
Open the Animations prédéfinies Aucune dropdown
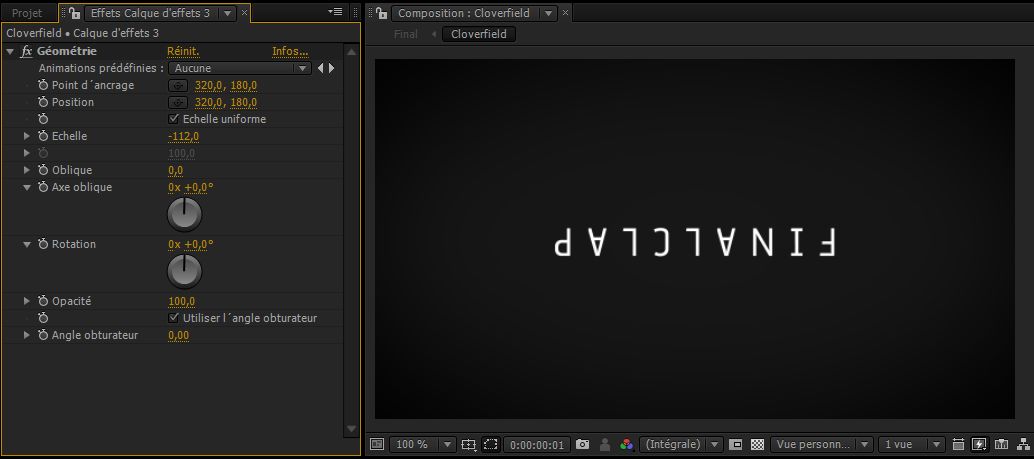[x=239, y=68]
